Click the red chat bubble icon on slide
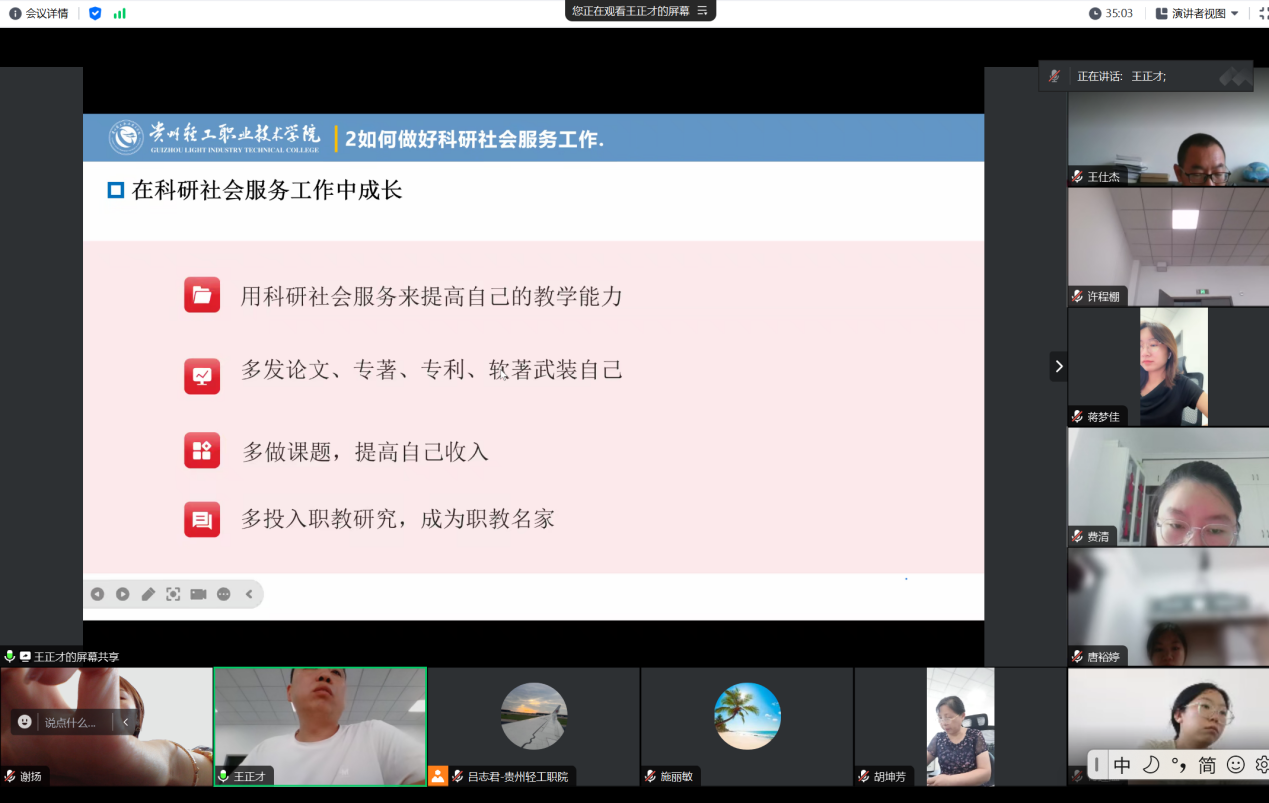1269x803 pixels. point(202,520)
